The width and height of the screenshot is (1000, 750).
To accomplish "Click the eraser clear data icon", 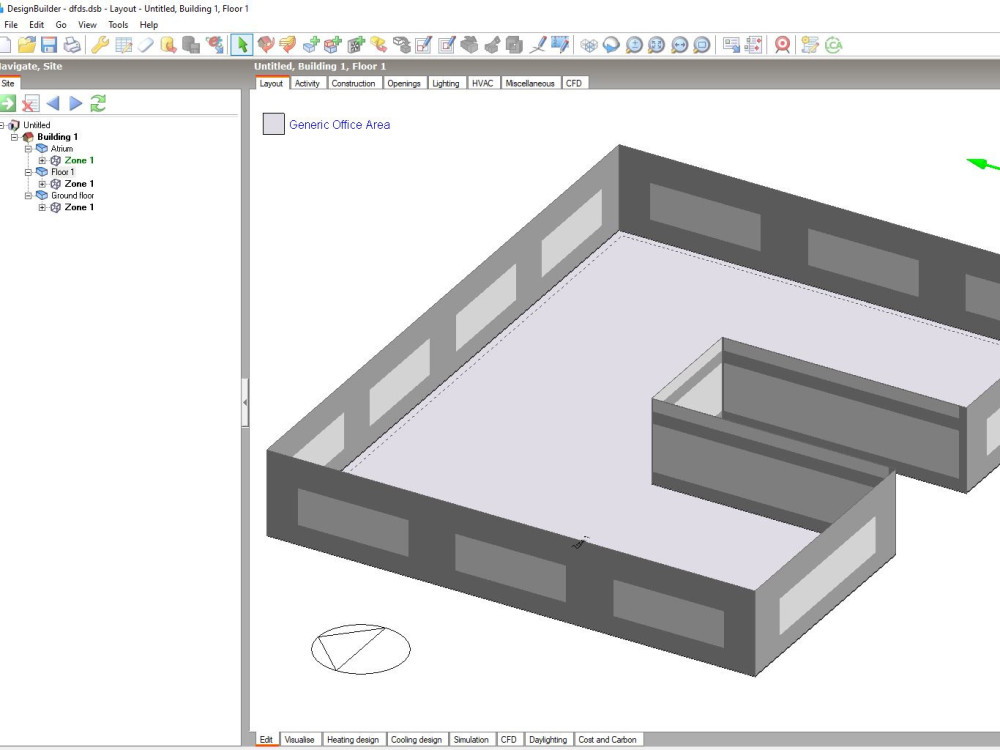I will pyautogui.click(x=145, y=45).
